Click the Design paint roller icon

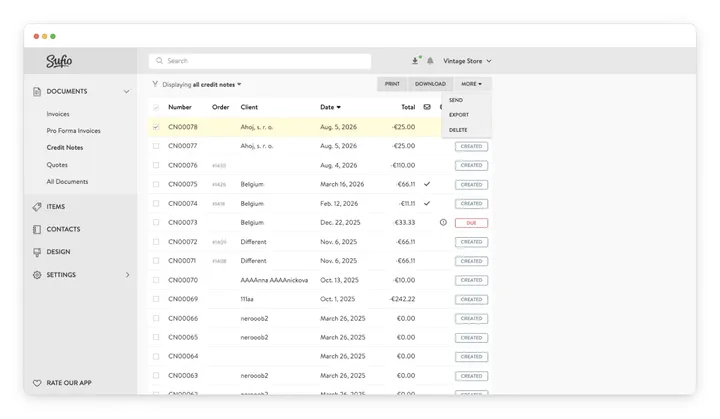(x=37, y=252)
